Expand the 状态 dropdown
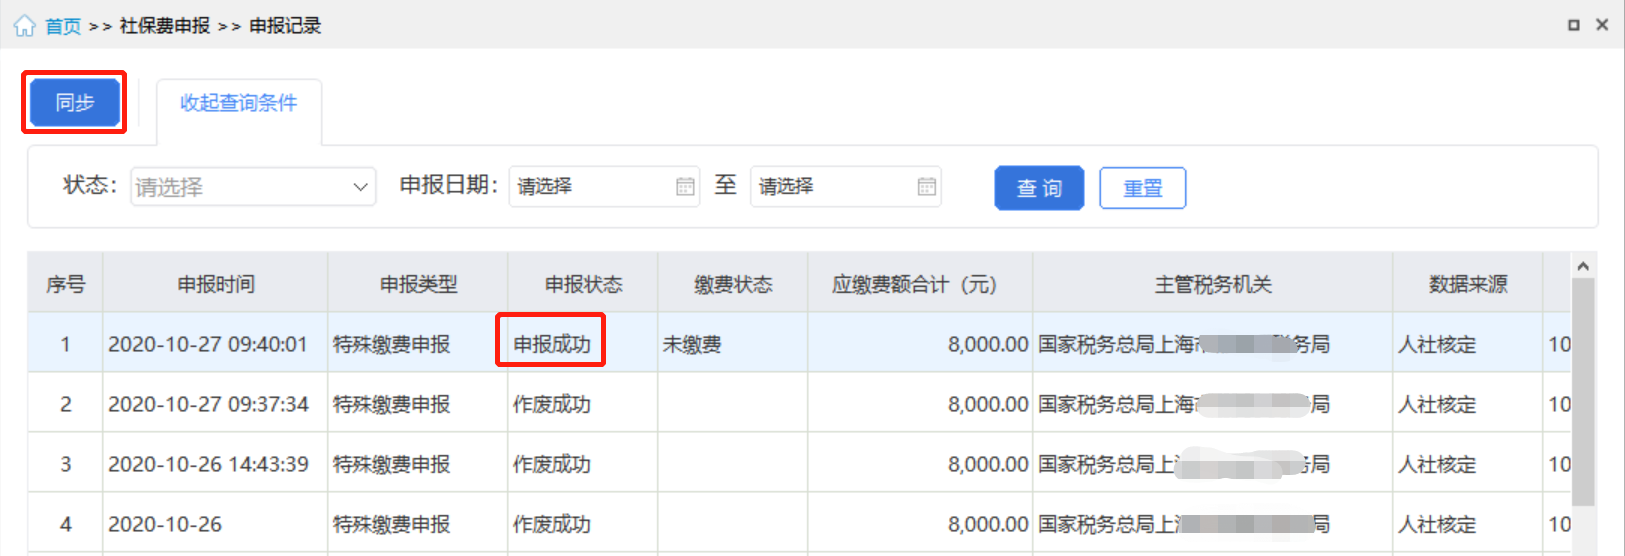Viewport: 1625px width, 556px height. pos(252,187)
